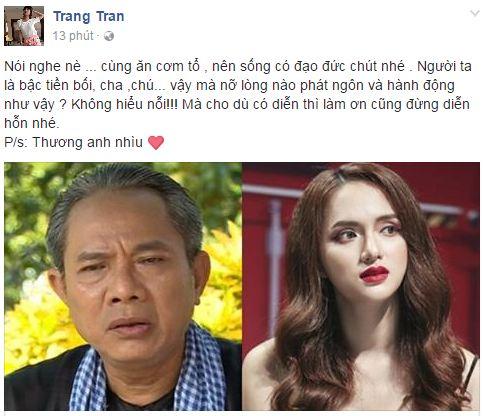Click the red heart emoji
This screenshot has height=416, width=484.
click(156, 142)
